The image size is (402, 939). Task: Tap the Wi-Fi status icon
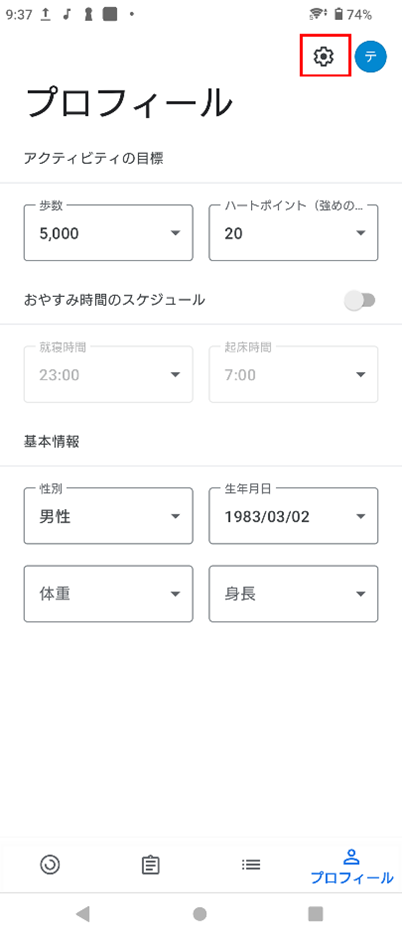(x=317, y=14)
